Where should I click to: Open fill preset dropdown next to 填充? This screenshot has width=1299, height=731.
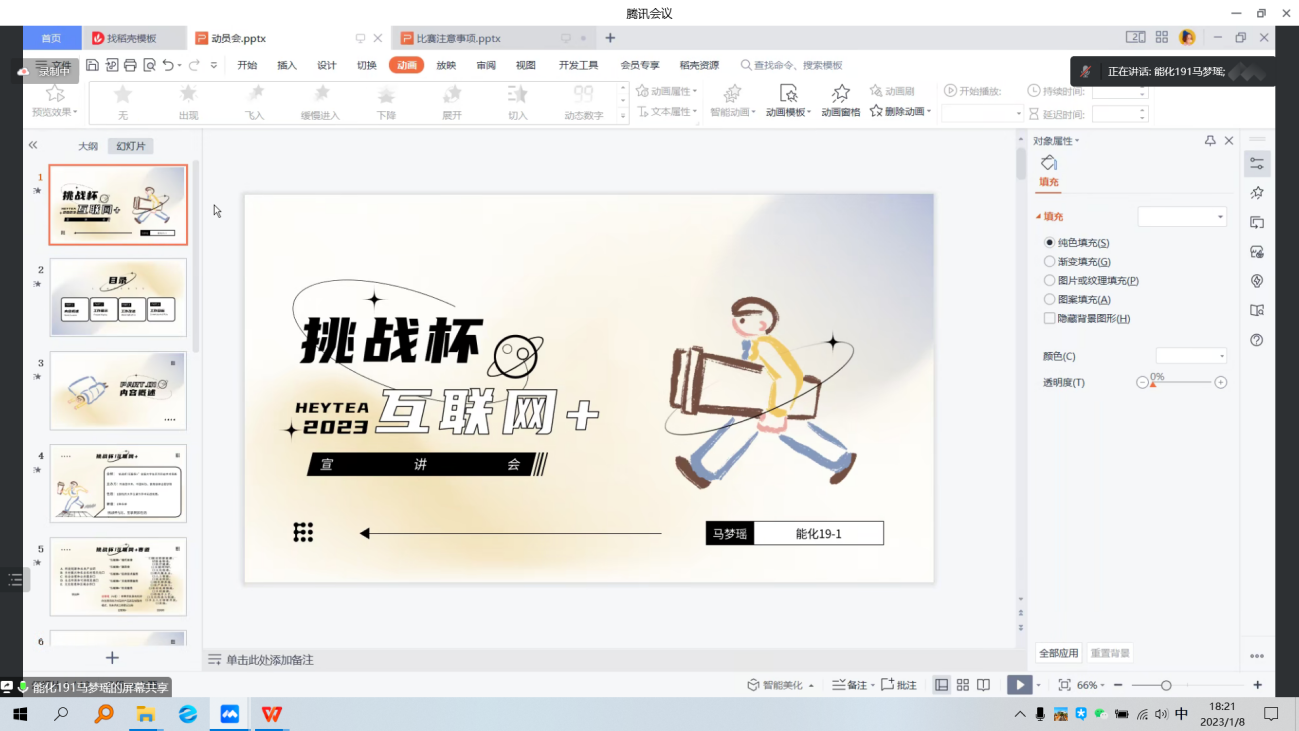click(x=1182, y=217)
